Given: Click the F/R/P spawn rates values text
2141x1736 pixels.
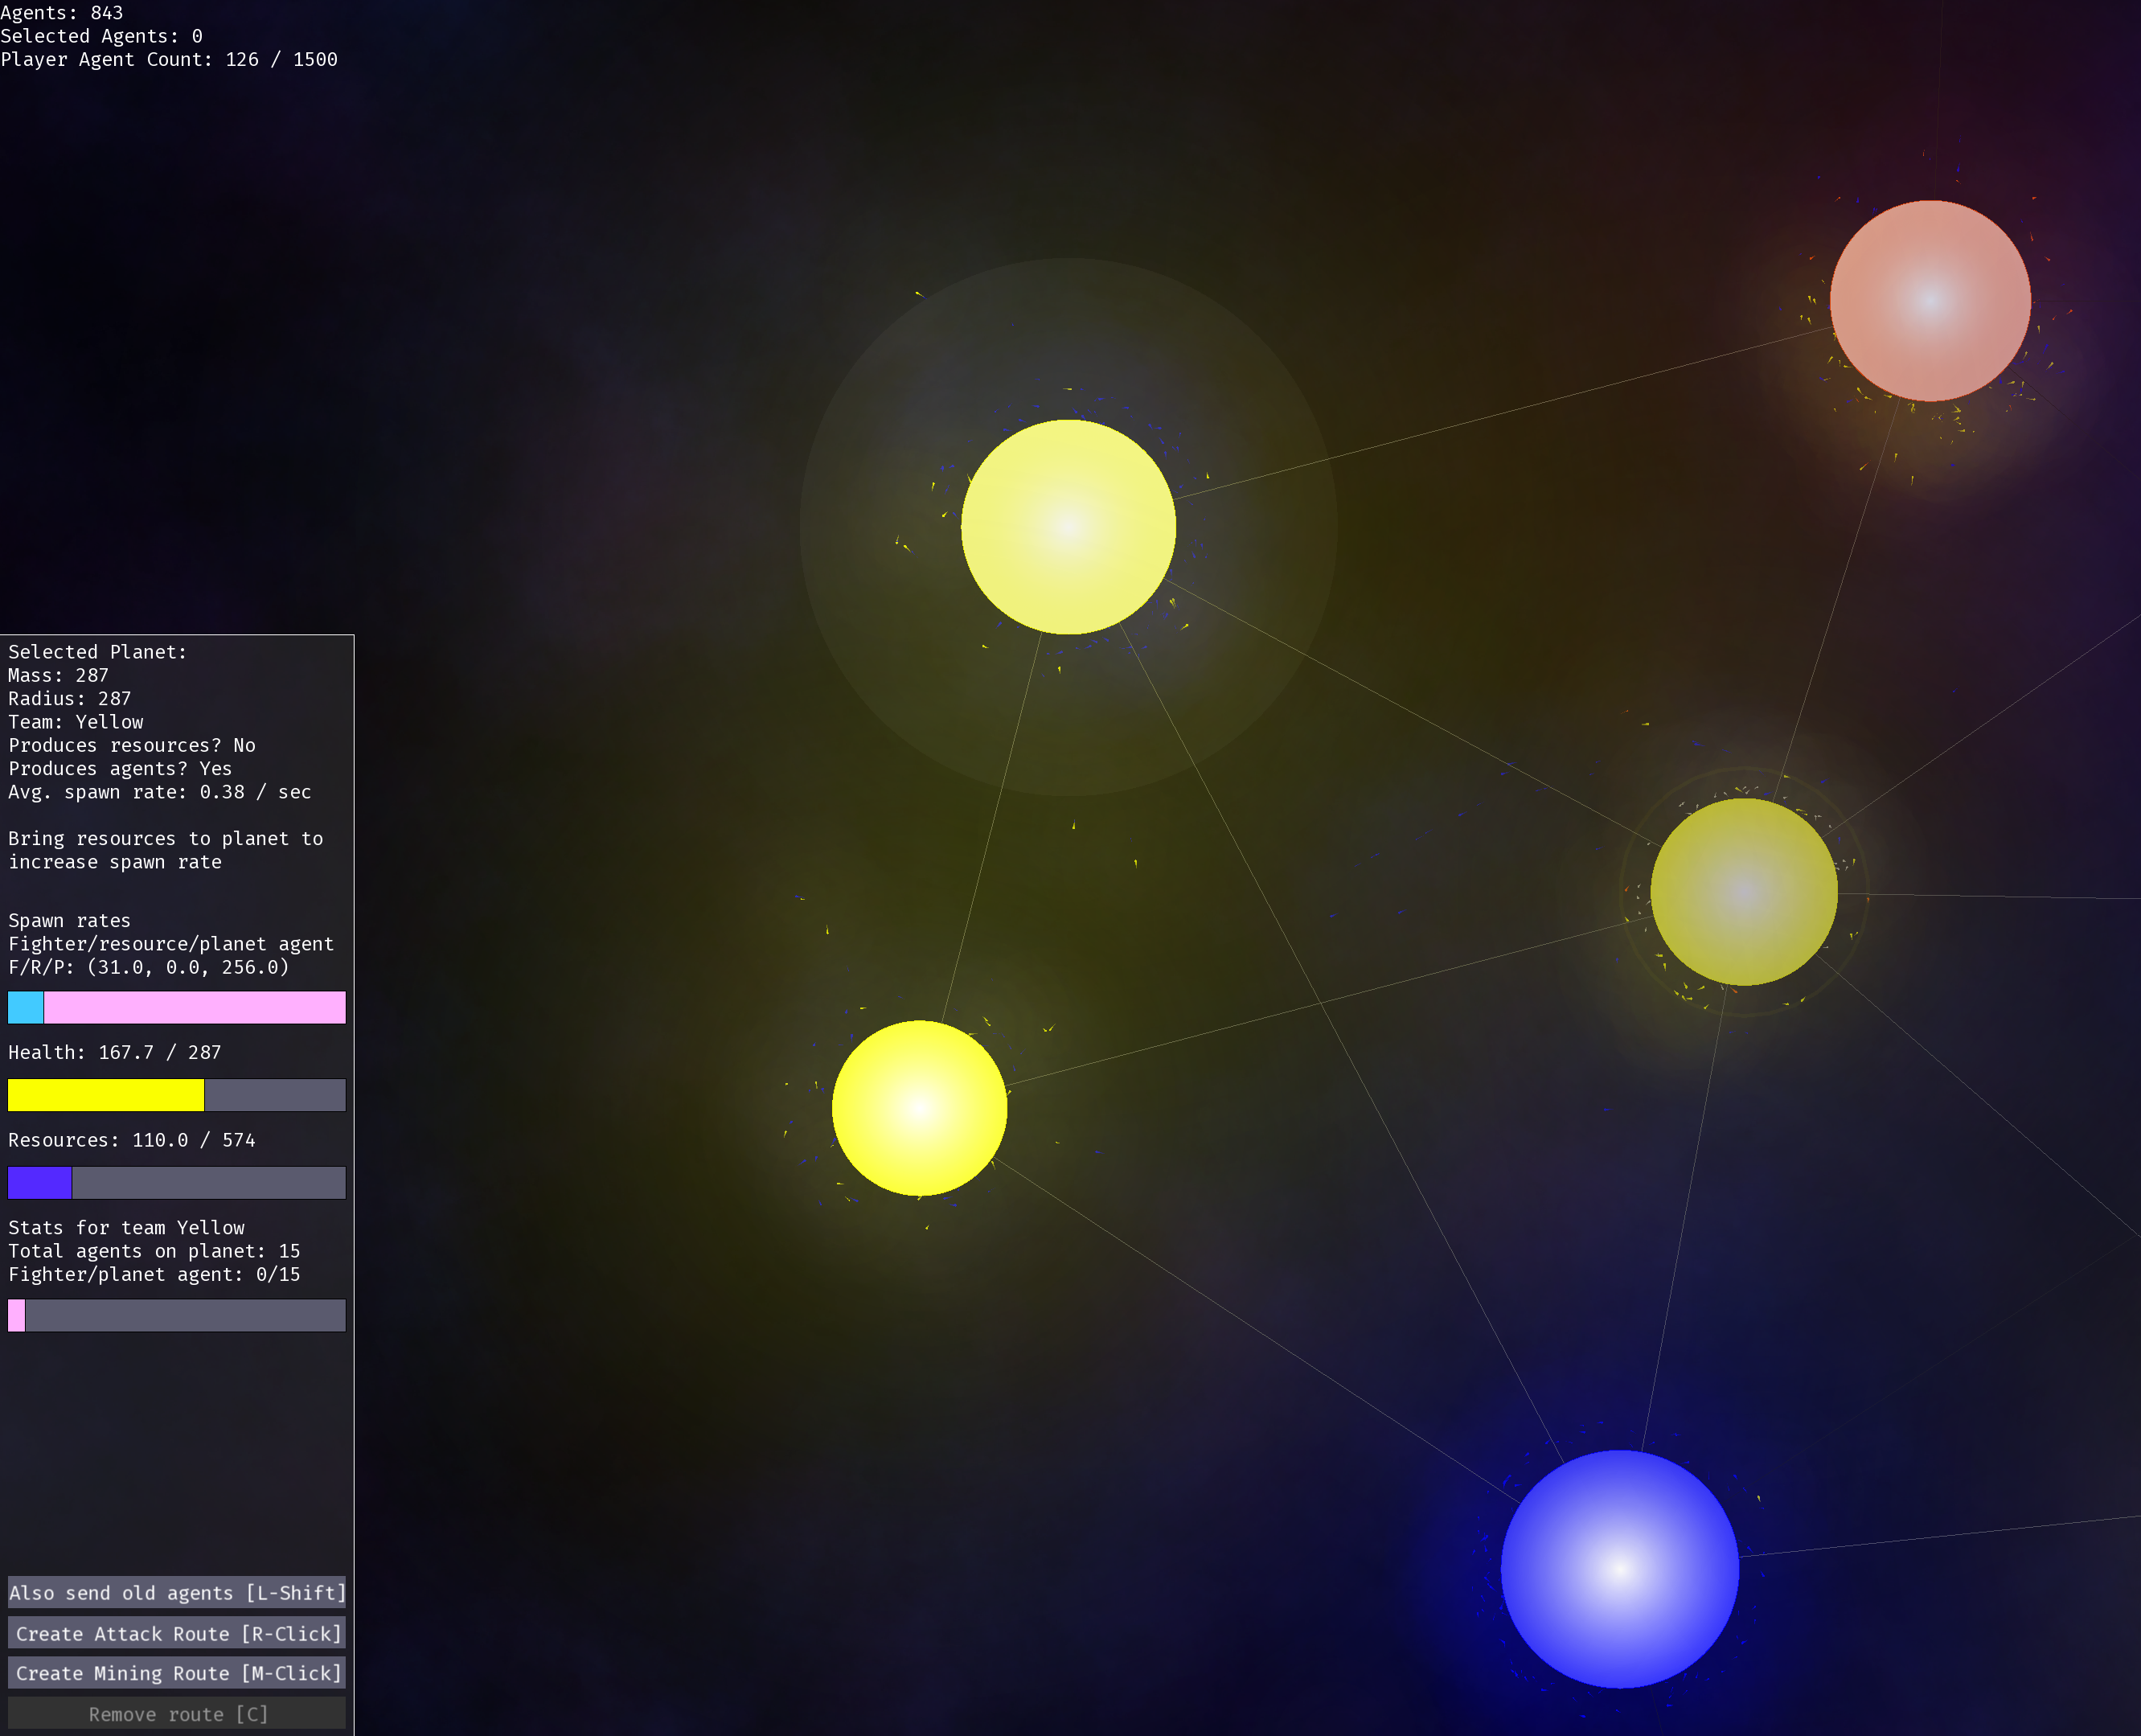Looking at the screenshot, I should click(x=149, y=967).
